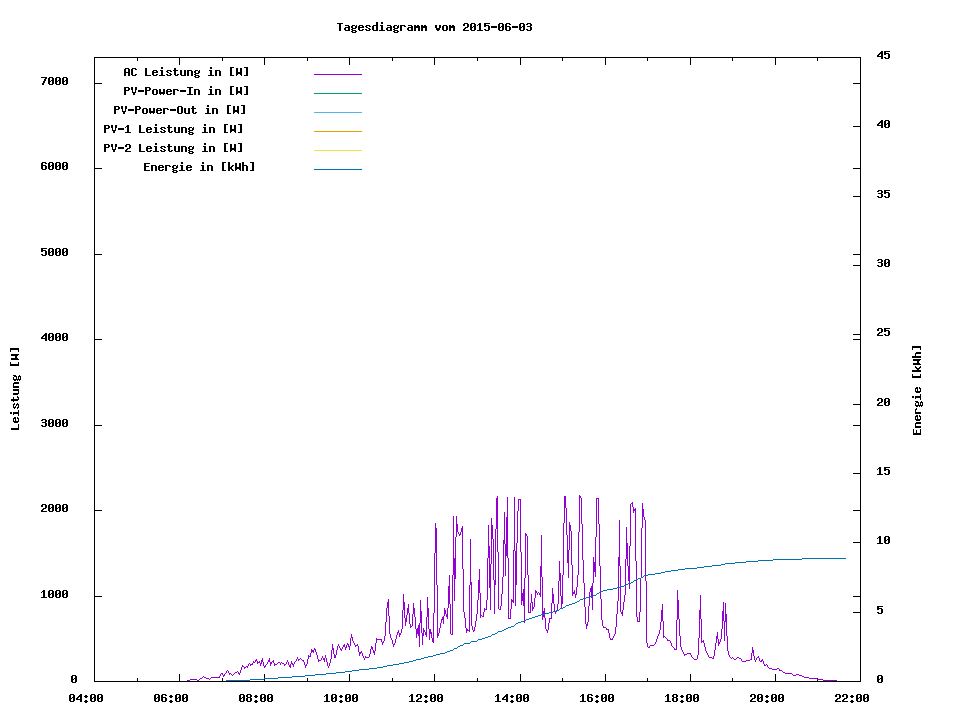This screenshot has width=960, height=720.
Task: Click the blue line sample for PV-Power-Out
Action: [x=337, y=112]
